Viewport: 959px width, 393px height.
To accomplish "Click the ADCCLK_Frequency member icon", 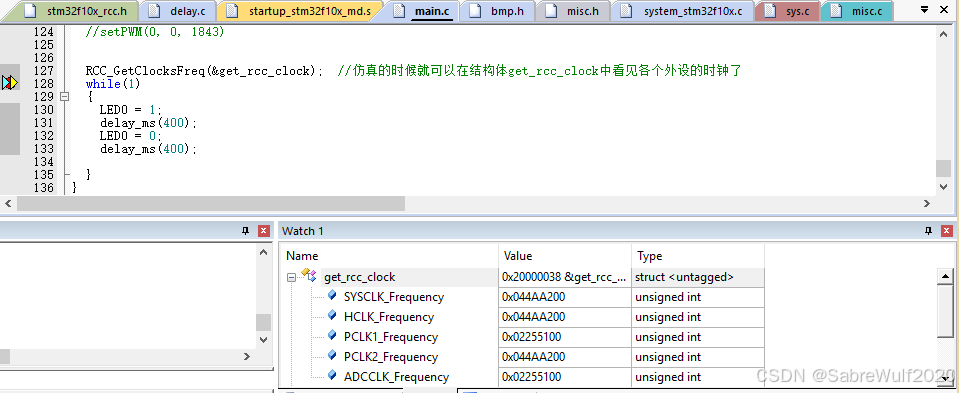I will 332,376.
